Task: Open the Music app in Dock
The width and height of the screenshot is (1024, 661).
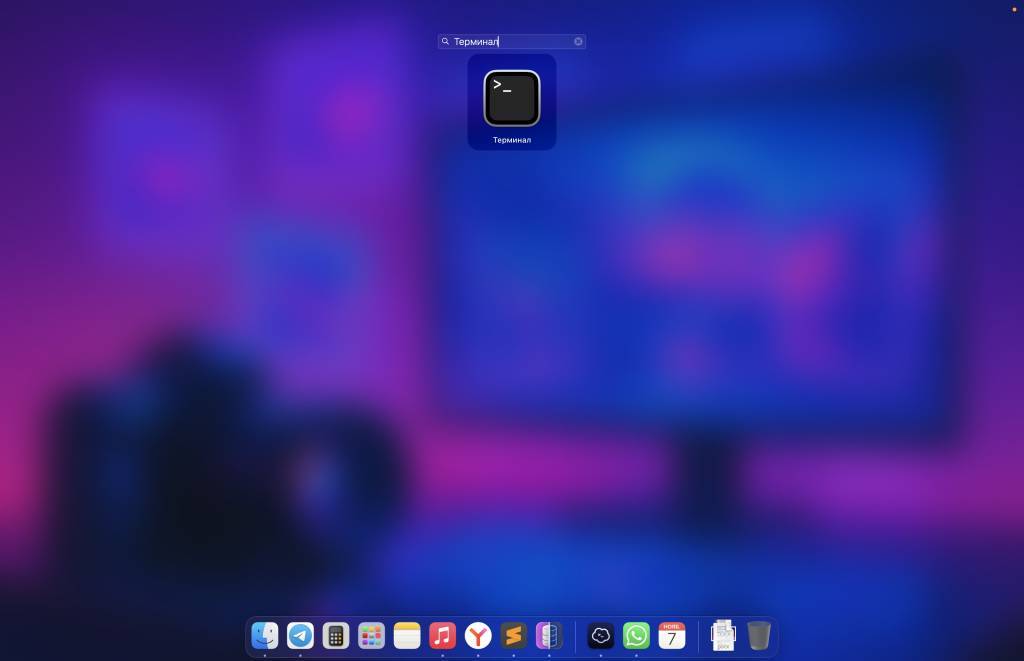Action: (442, 635)
